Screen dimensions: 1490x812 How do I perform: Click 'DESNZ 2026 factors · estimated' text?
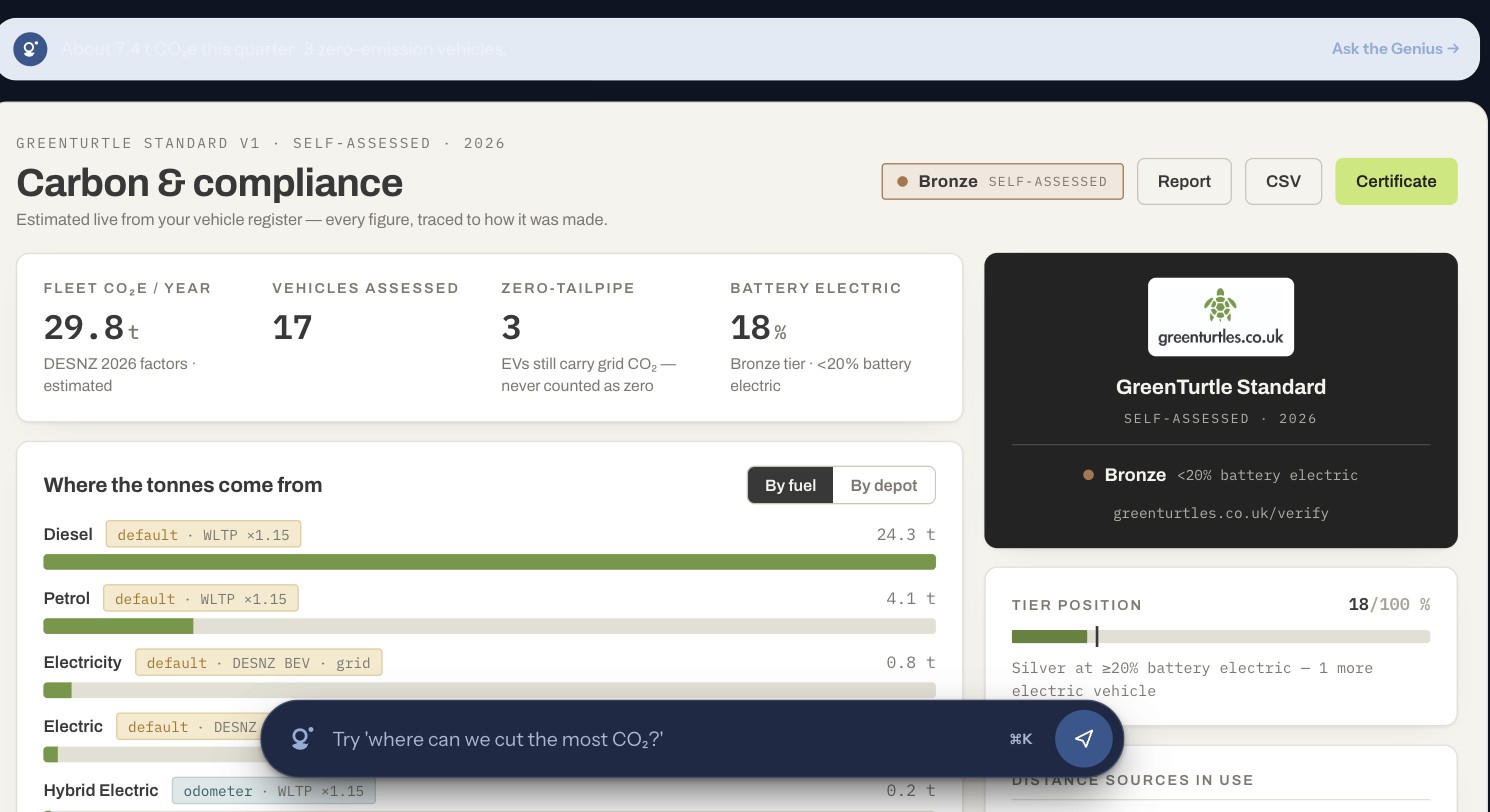(120, 375)
